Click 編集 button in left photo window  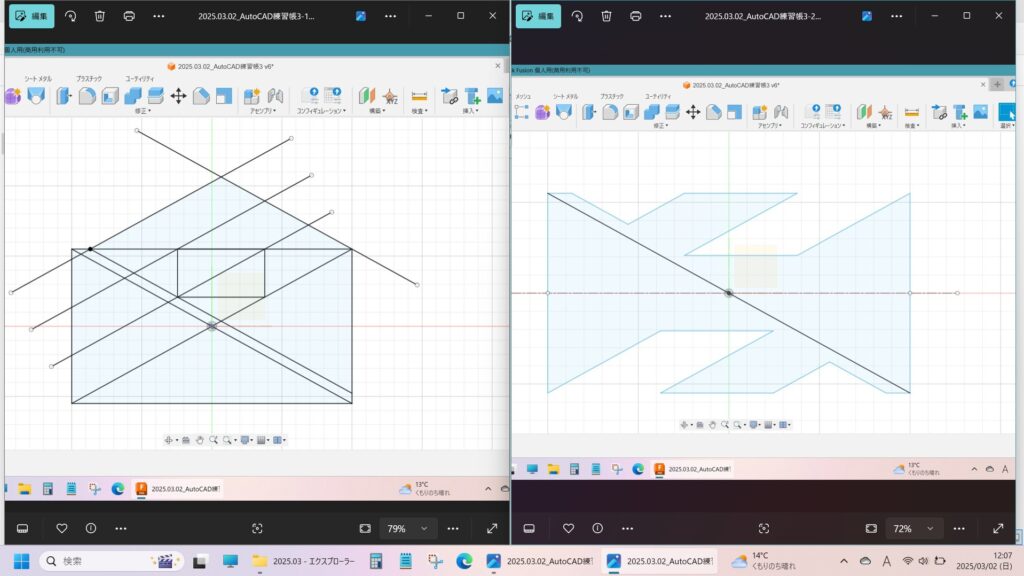click(x=31, y=16)
